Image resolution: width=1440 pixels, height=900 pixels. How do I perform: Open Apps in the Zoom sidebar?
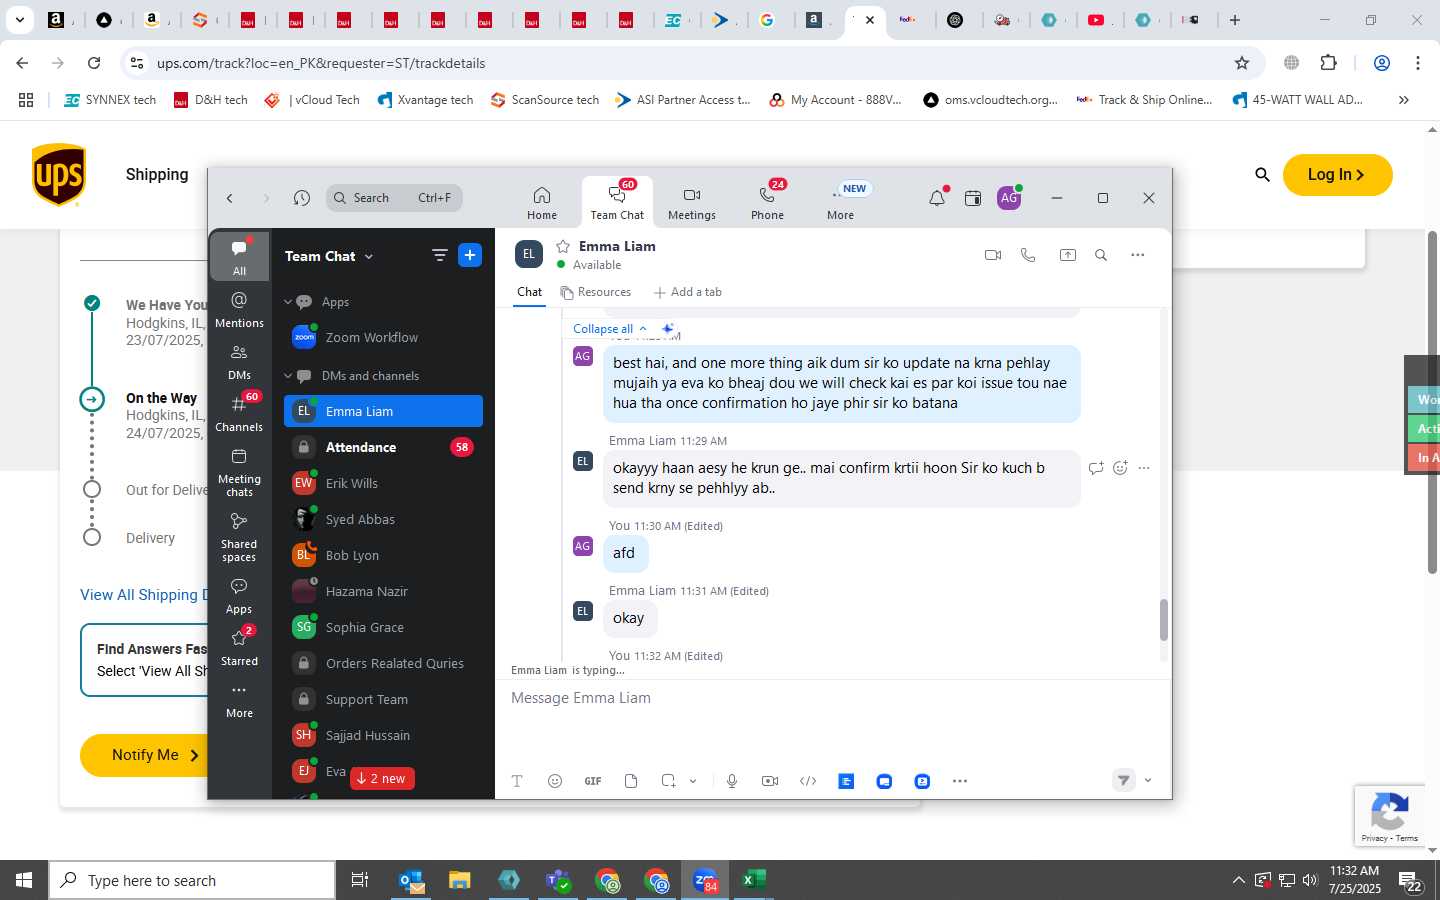(239, 595)
